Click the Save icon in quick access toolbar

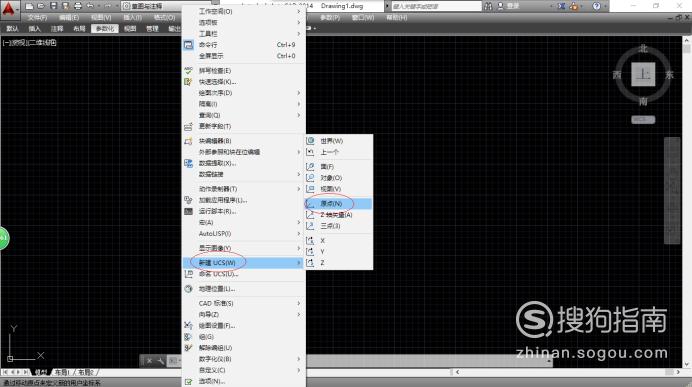coord(53,6)
